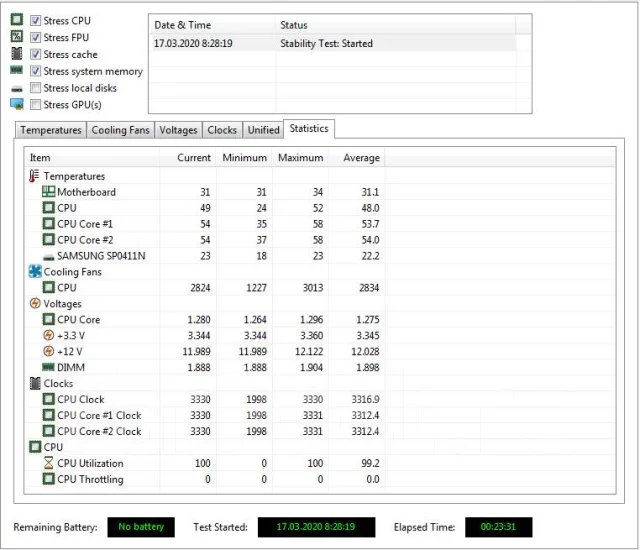
Task: Click the CPU group icon
Action: pos(35,447)
